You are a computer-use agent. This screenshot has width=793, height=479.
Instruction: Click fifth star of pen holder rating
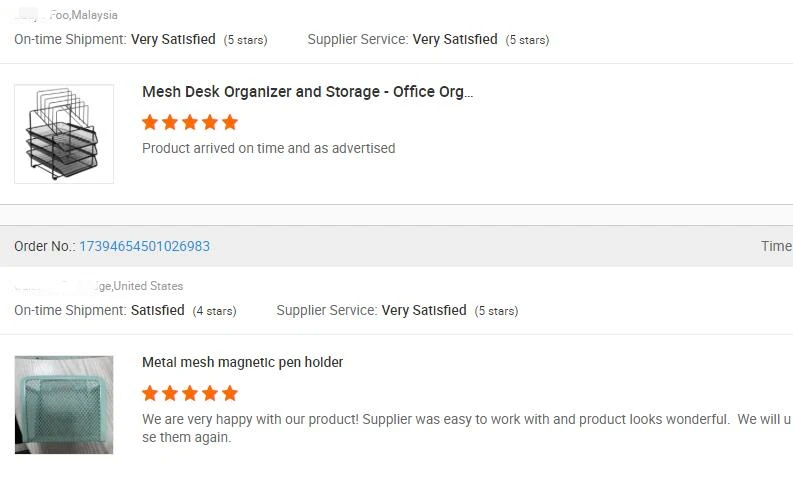(x=230, y=393)
